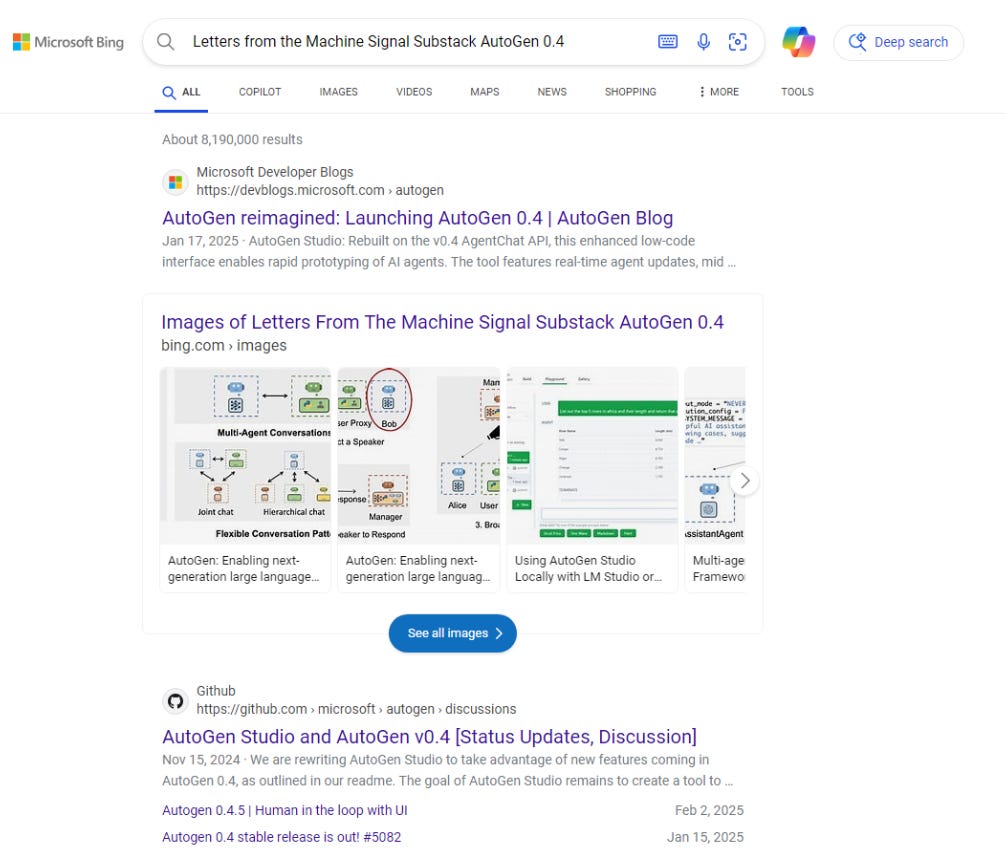Screen dimensions: 1005x850
Task: Click Microsoft Developer Blogs site name
Action: point(275,172)
